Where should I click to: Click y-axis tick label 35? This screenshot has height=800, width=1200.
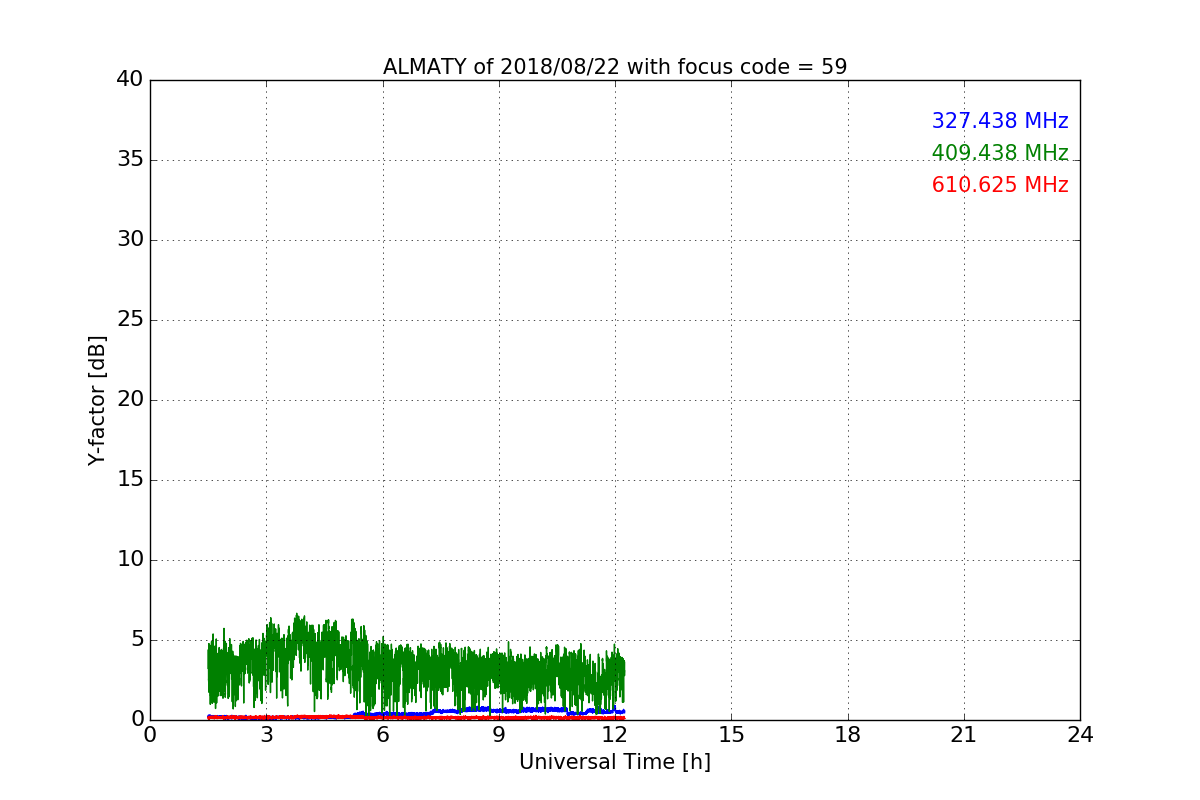pos(130,160)
